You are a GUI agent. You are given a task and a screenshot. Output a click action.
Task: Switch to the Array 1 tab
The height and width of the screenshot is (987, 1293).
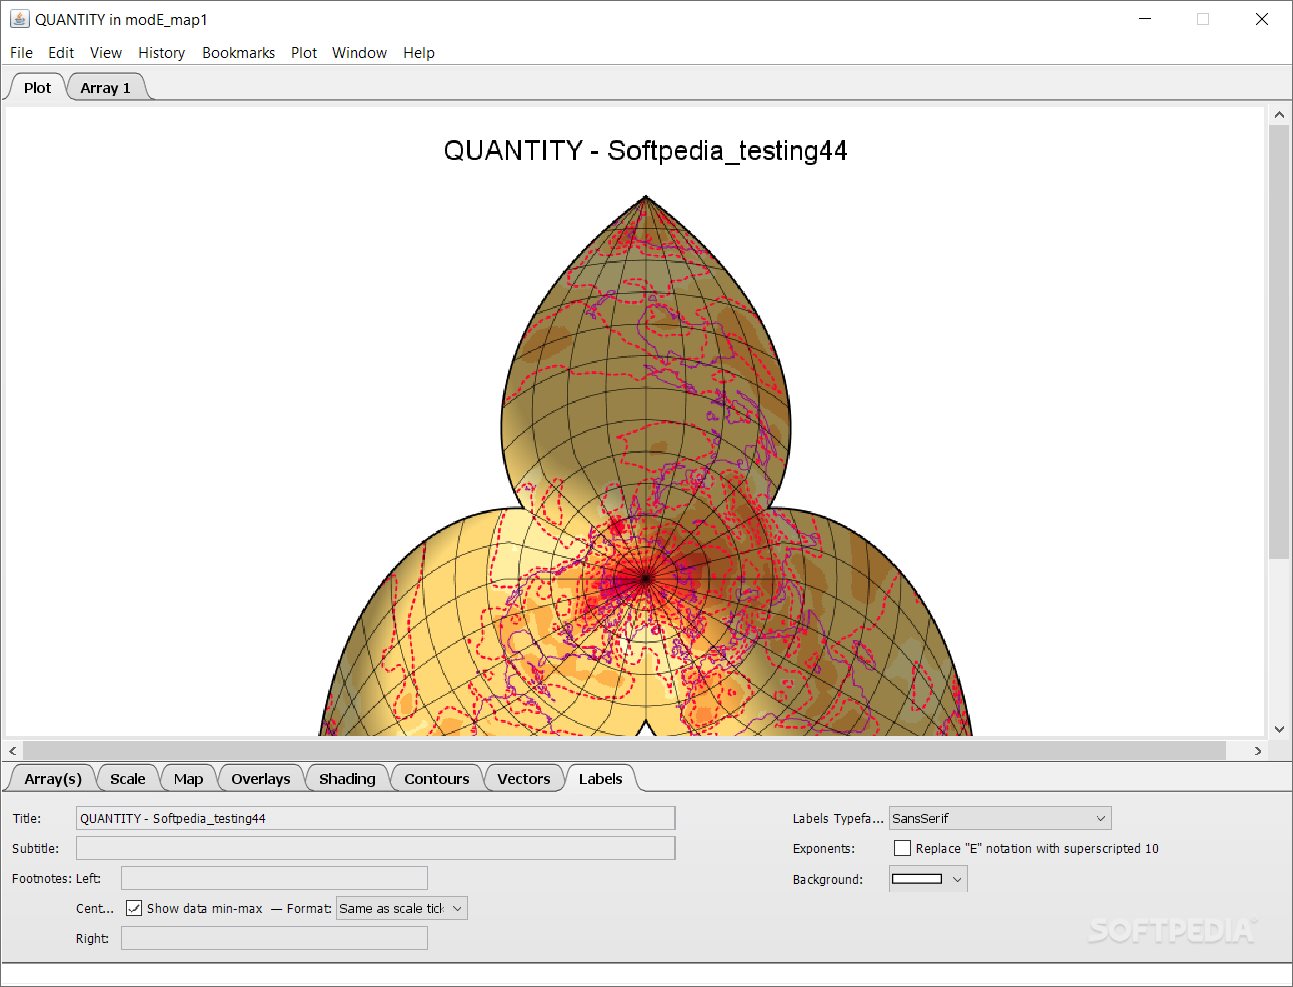point(106,88)
